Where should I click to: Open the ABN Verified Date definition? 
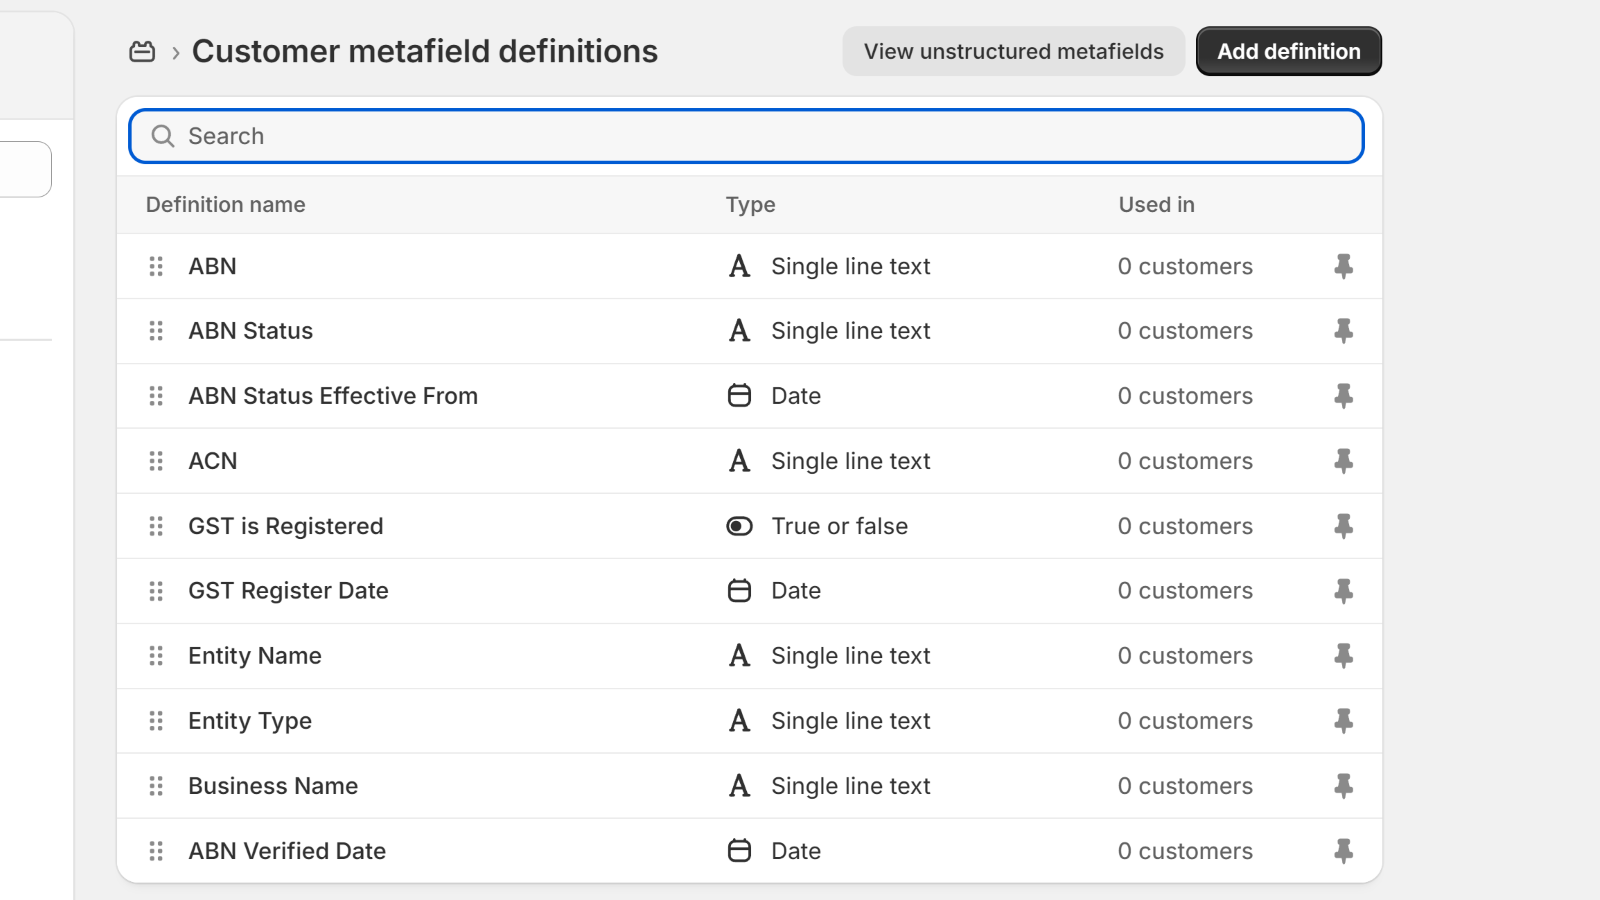(287, 851)
